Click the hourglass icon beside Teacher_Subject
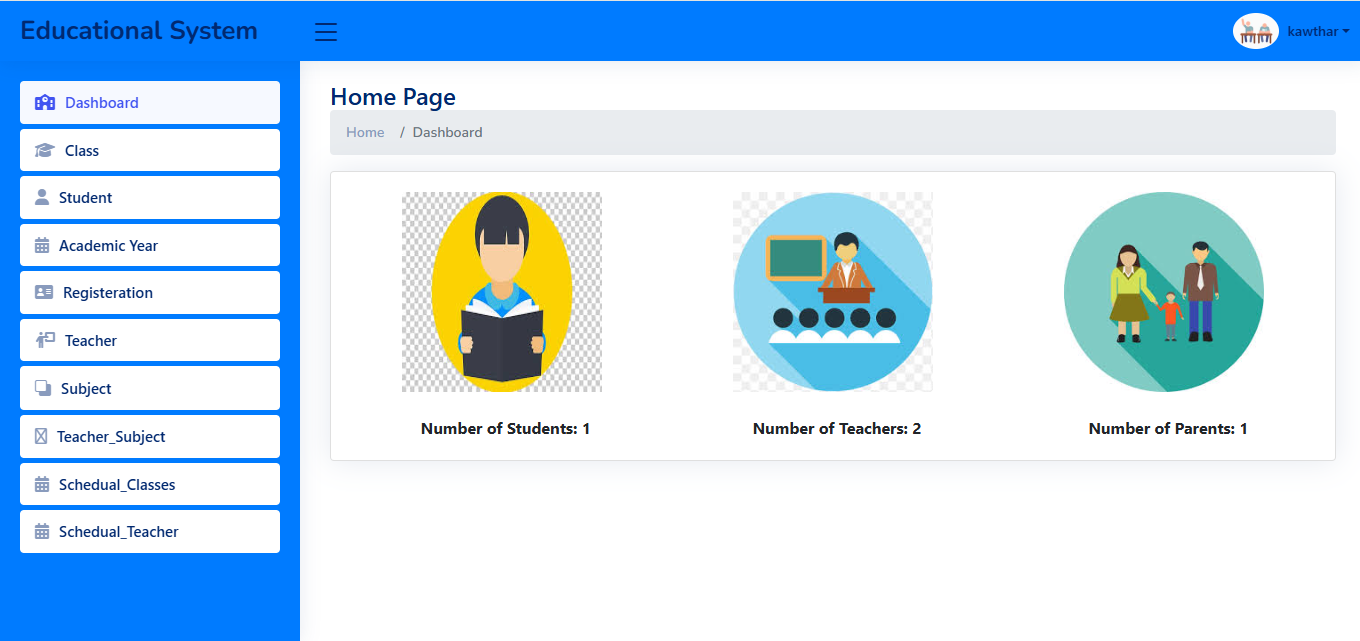Screen dimensions: 1360x641 tap(41, 437)
